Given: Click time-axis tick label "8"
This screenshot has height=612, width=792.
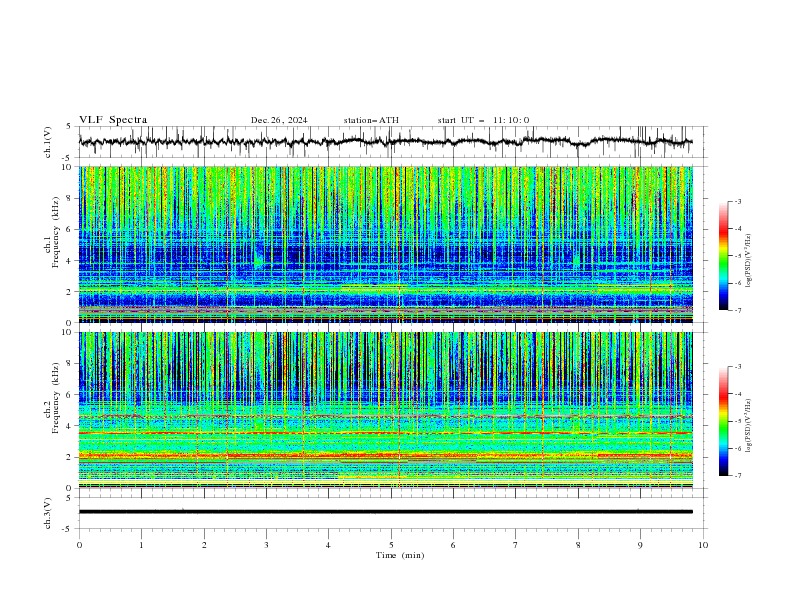Looking at the screenshot, I should (578, 545).
